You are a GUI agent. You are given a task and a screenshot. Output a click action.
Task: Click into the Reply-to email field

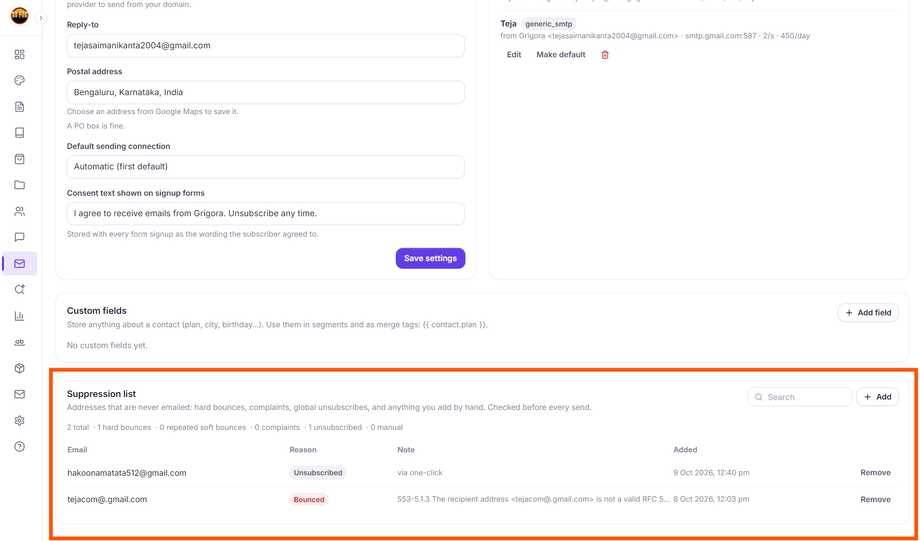point(266,45)
